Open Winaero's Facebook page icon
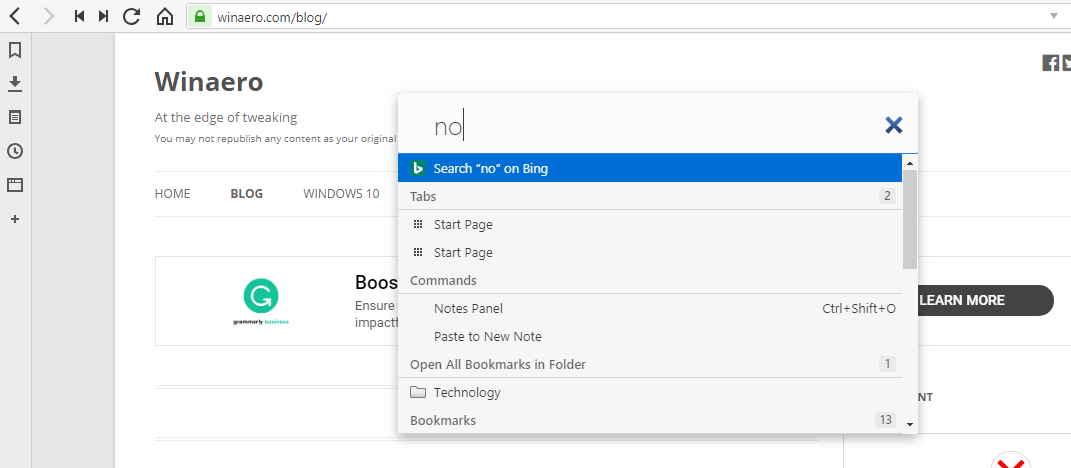The height and width of the screenshot is (468, 1071). coord(1050,63)
